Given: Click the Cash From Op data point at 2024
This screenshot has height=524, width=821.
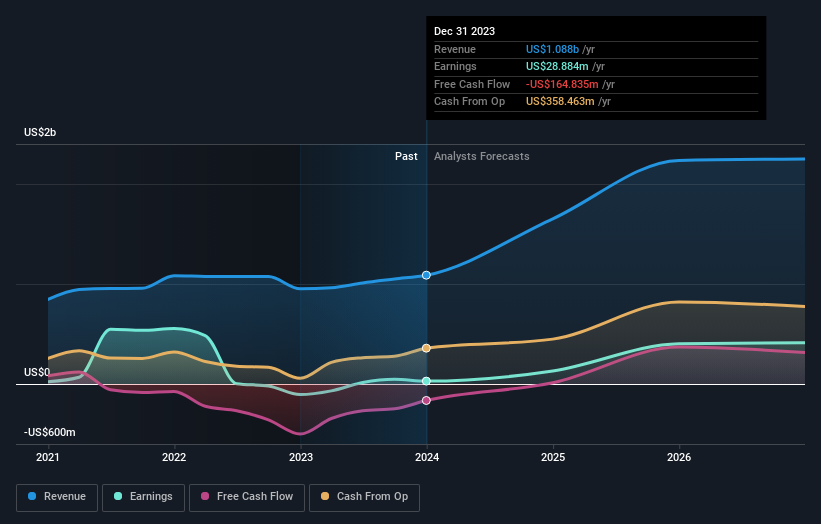Looking at the screenshot, I should coord(426,348).
